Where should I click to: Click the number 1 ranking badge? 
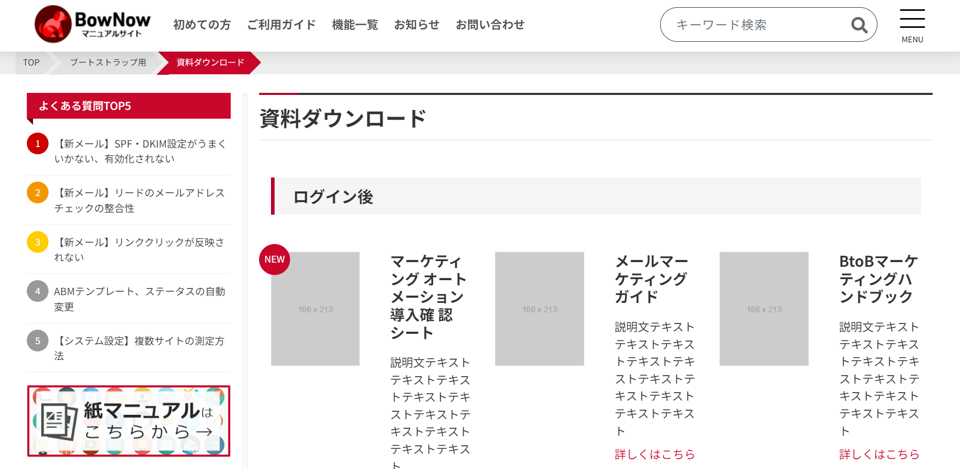pos(37,144)
